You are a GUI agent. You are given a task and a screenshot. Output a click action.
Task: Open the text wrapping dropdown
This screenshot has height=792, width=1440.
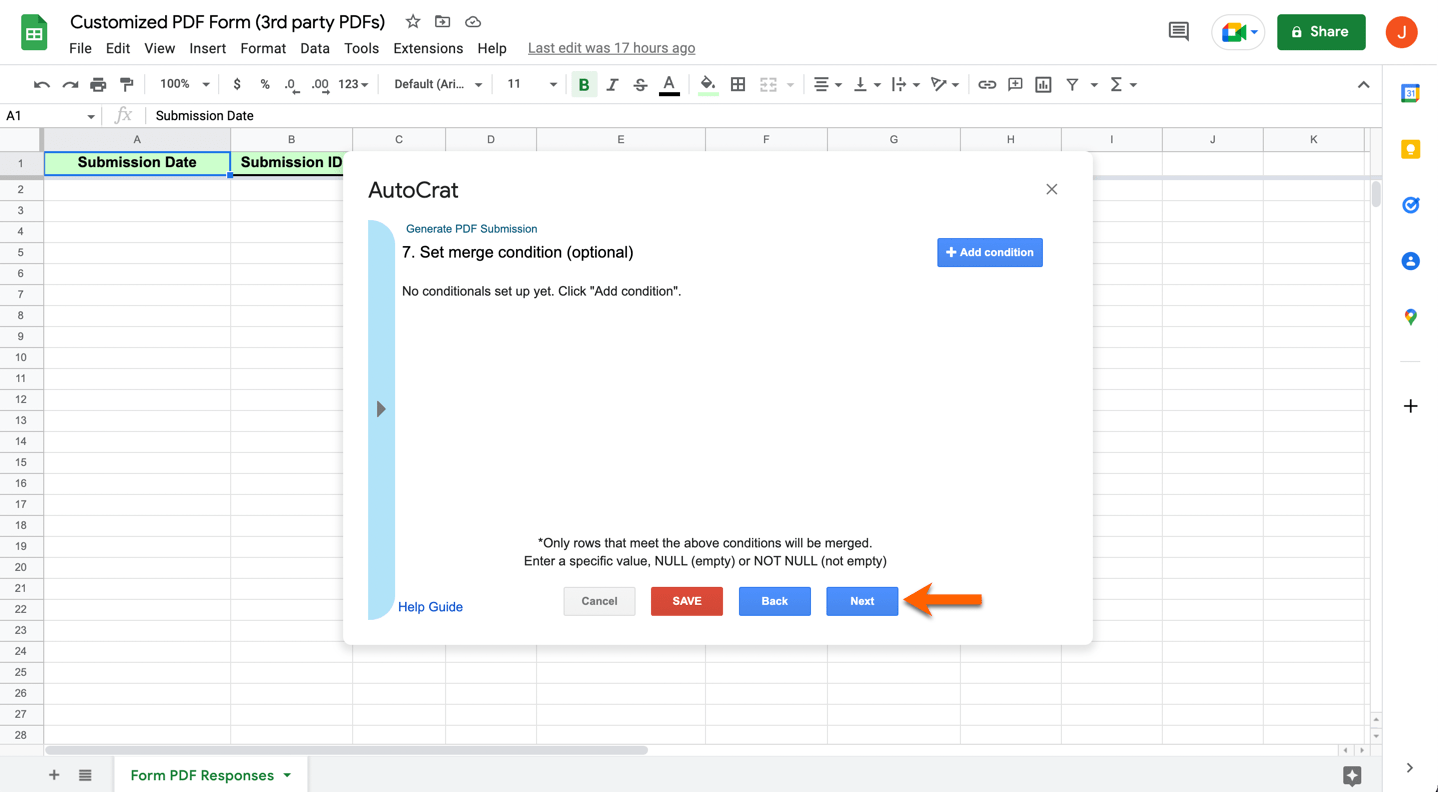click(905, 85)
